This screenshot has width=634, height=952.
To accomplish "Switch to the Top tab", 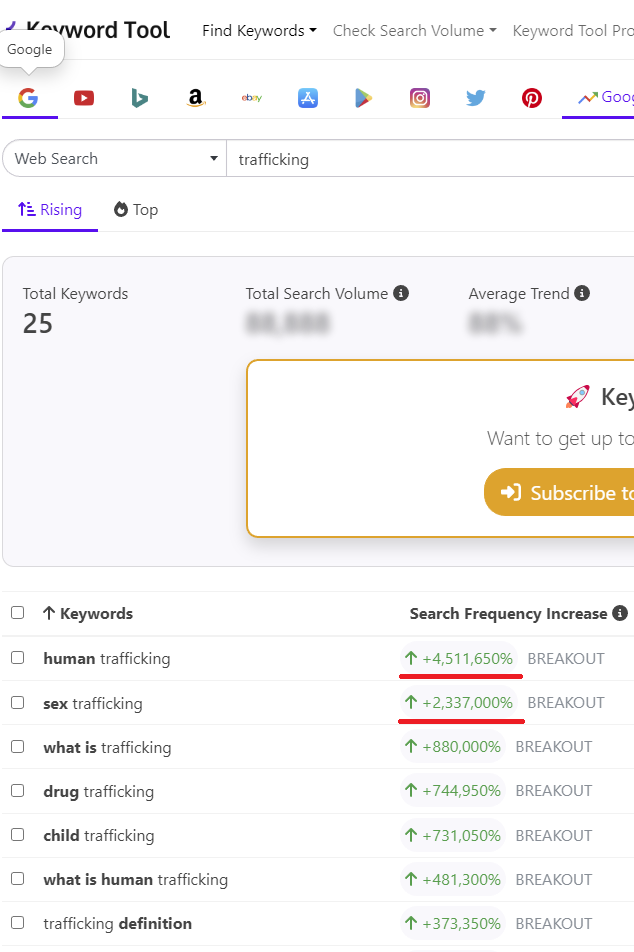I will point(136,209).
